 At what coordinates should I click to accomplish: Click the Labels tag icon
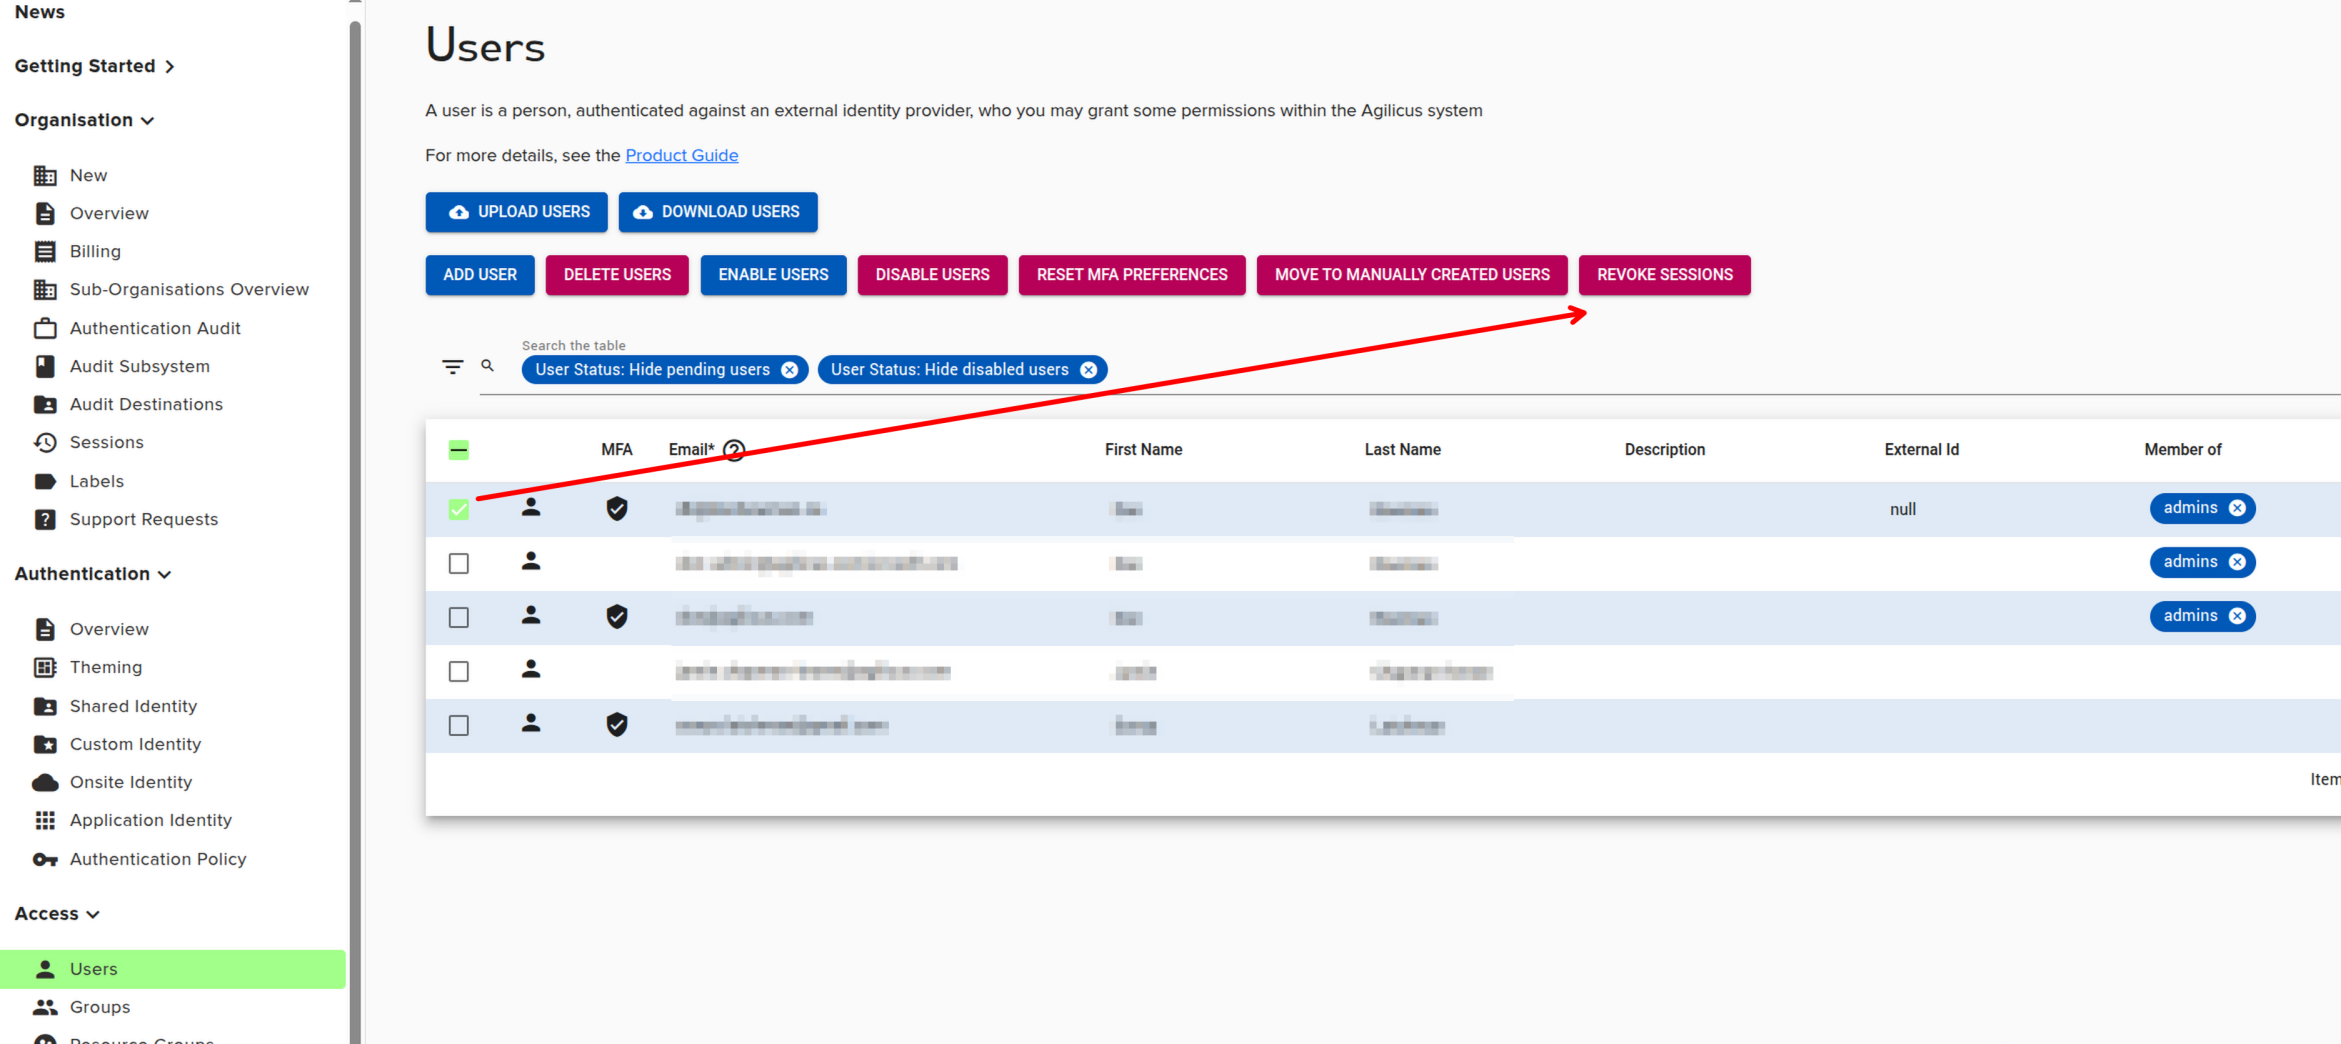tap(45, 482)
